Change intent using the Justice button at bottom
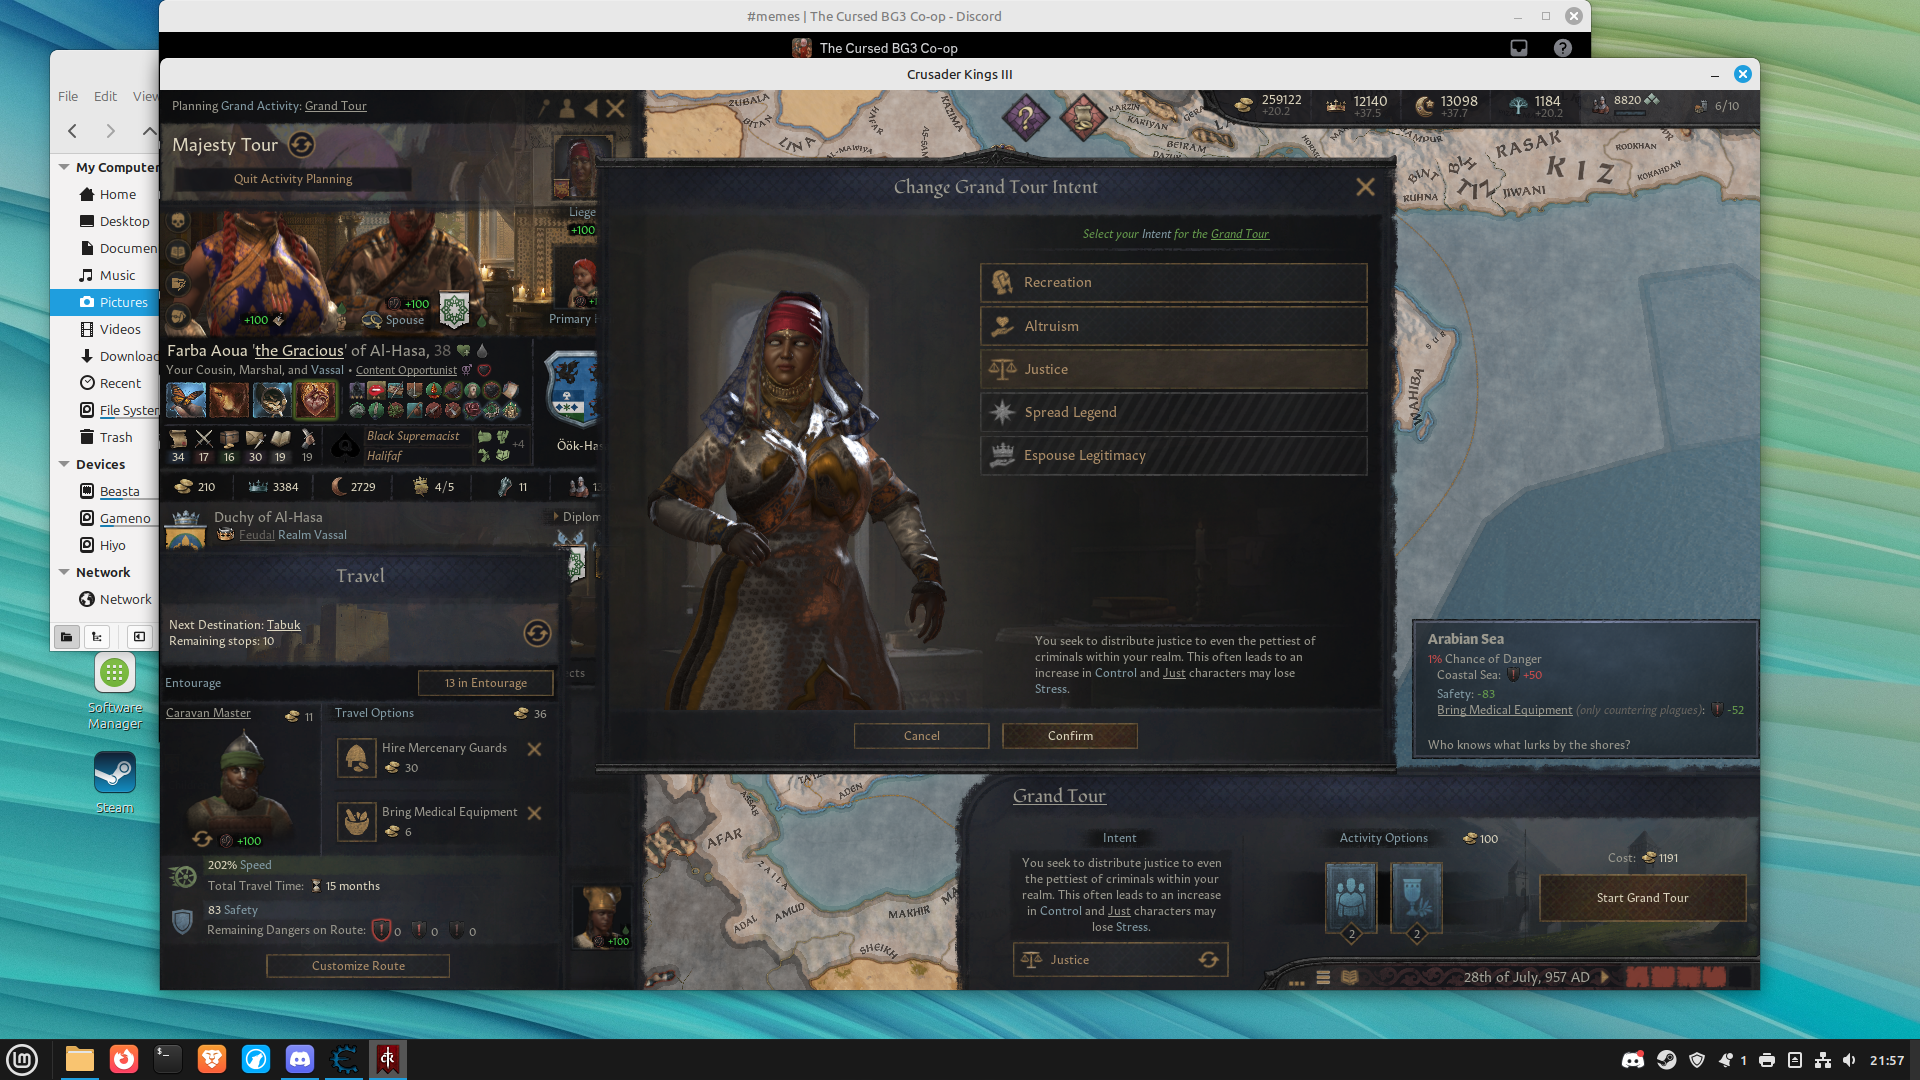 click(1120, 960)
